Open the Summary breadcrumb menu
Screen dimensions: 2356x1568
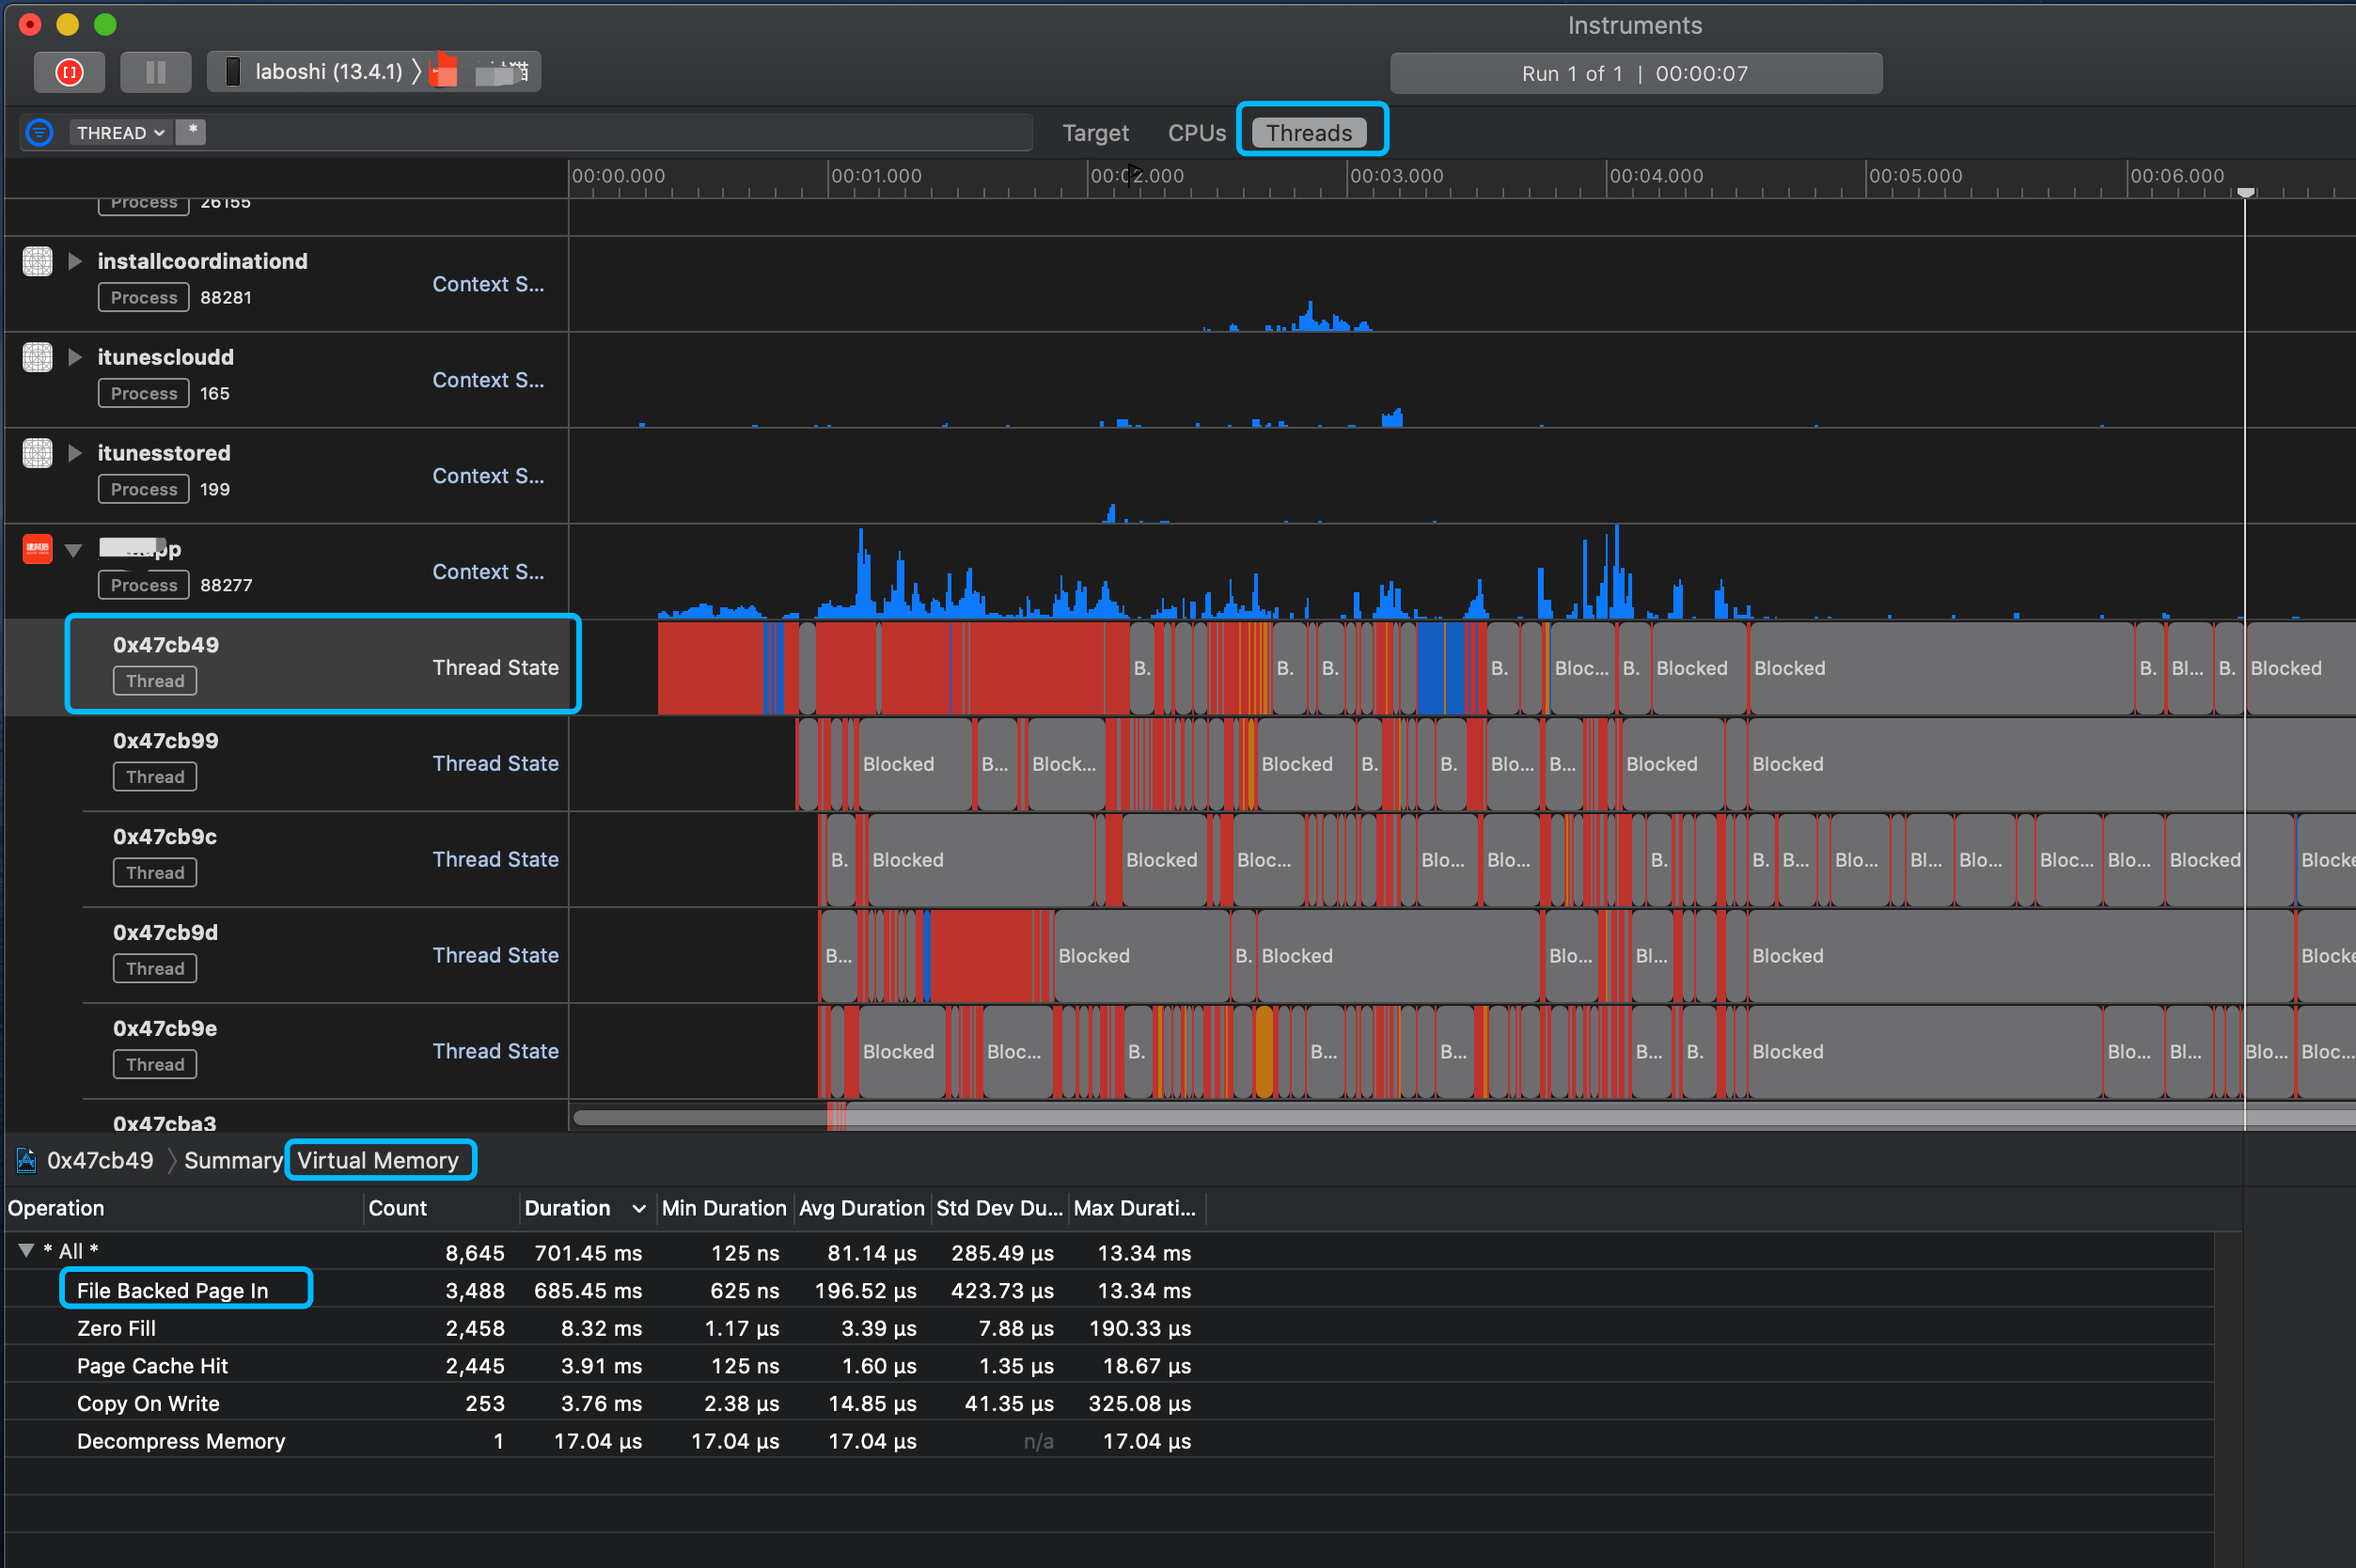point(233,1160)
